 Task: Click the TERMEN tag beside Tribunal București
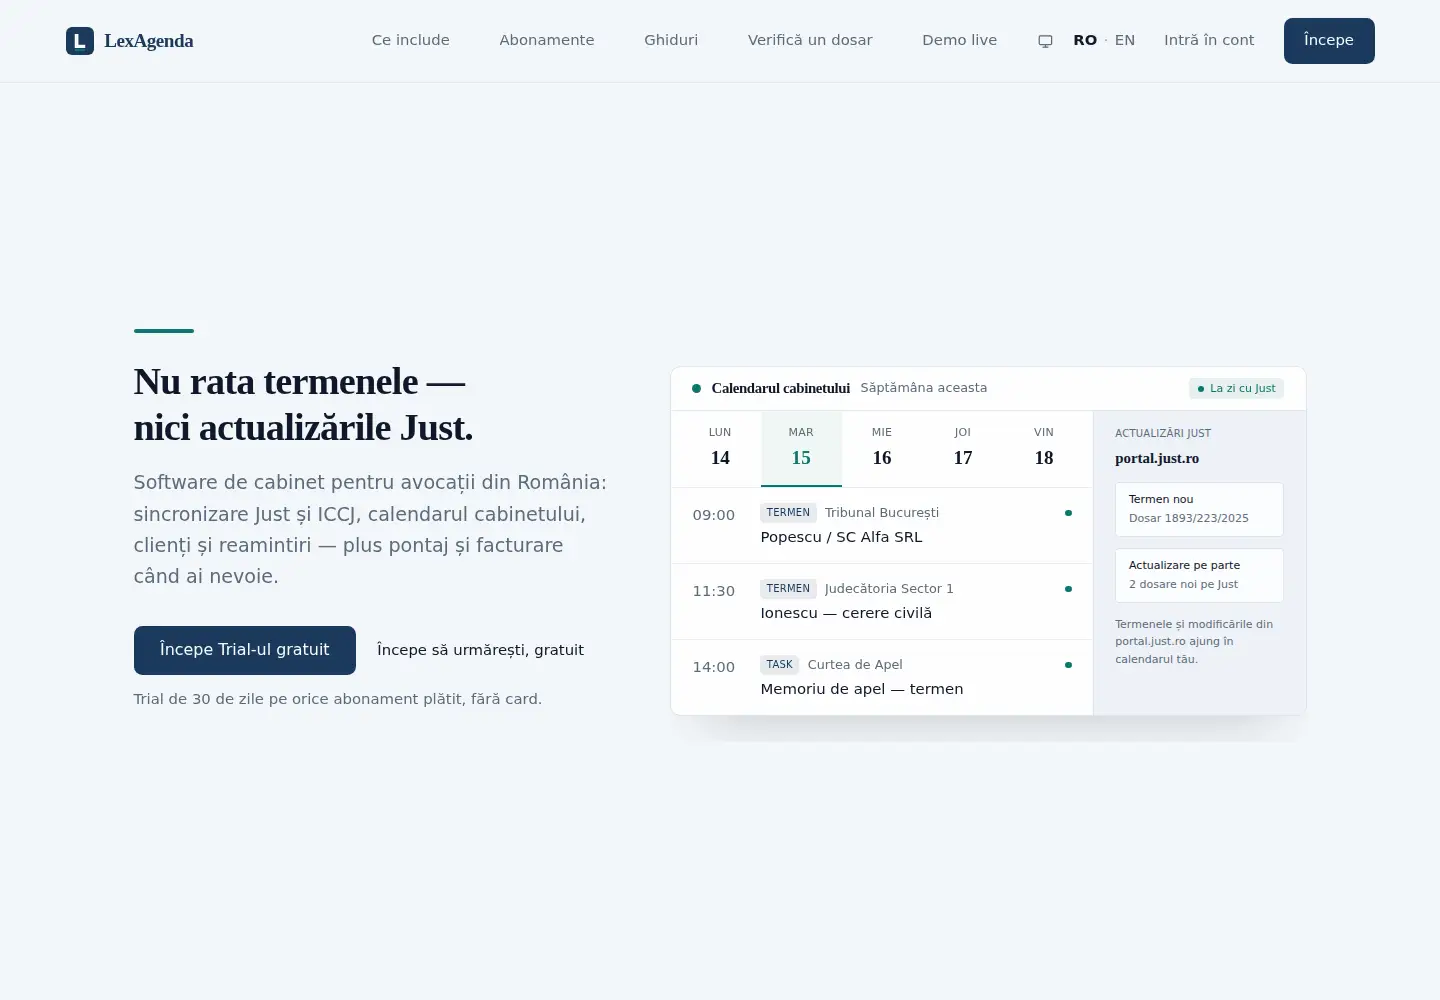[x=788, y=512]
